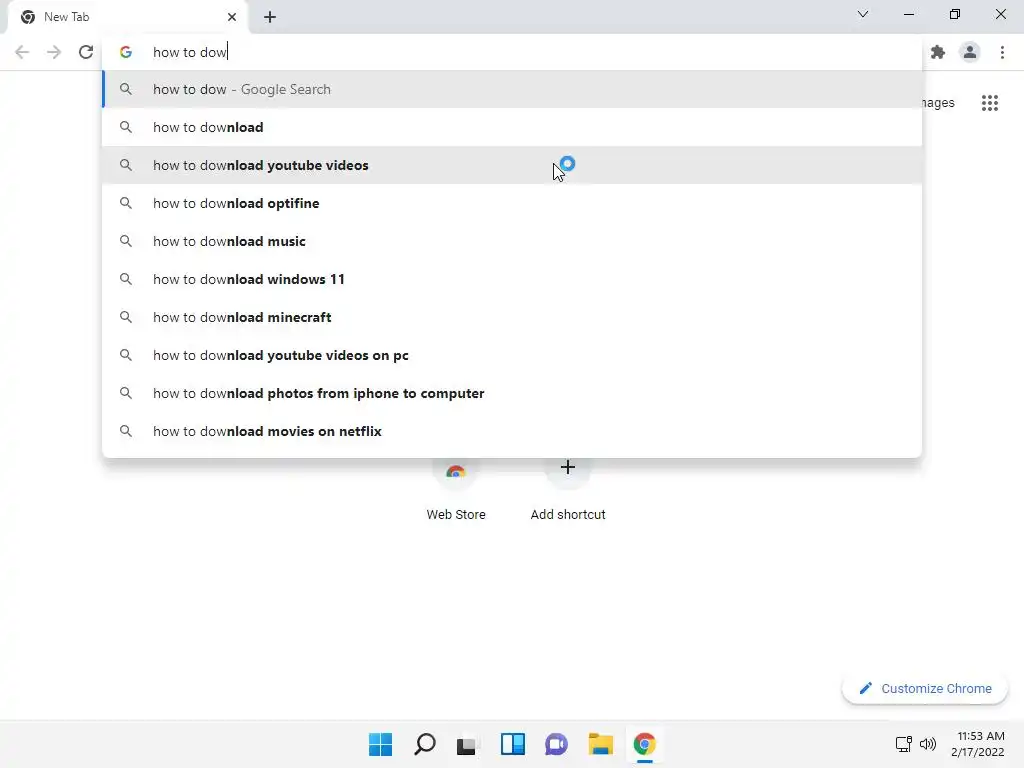
Task: Minimize the Chrome window
Action: [909, 14]
